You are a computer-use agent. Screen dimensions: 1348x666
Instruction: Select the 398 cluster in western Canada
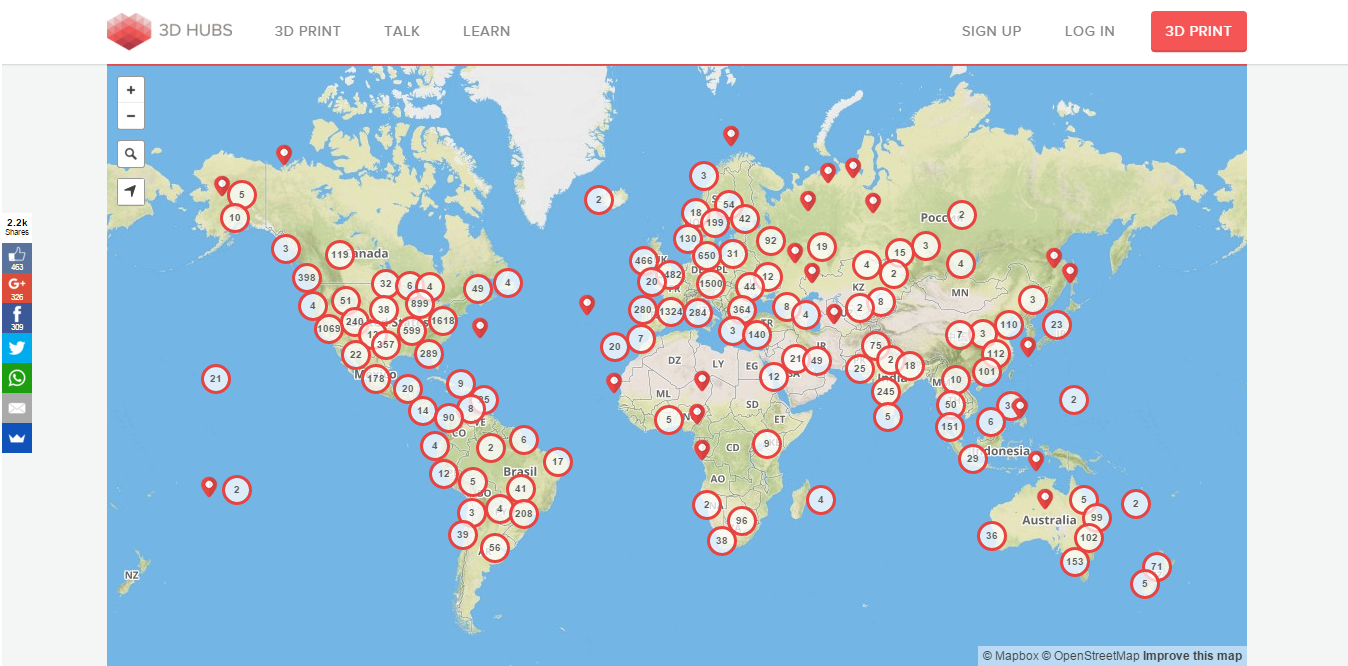307,277
